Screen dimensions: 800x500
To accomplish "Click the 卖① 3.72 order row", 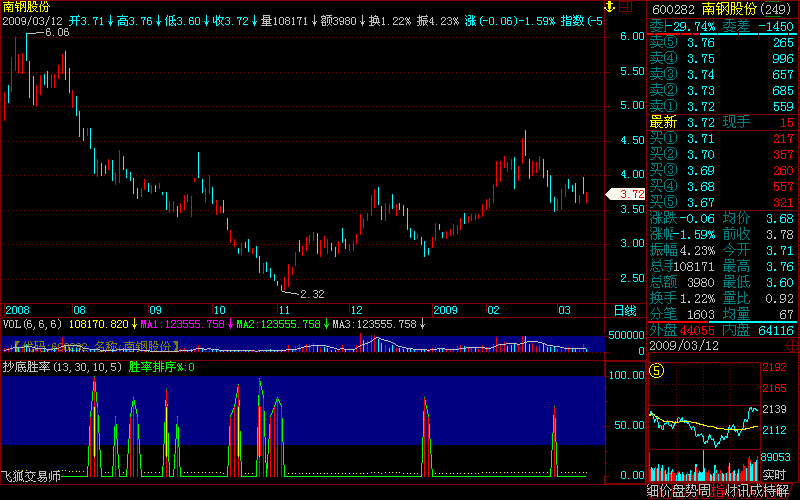I will point(721,107).
